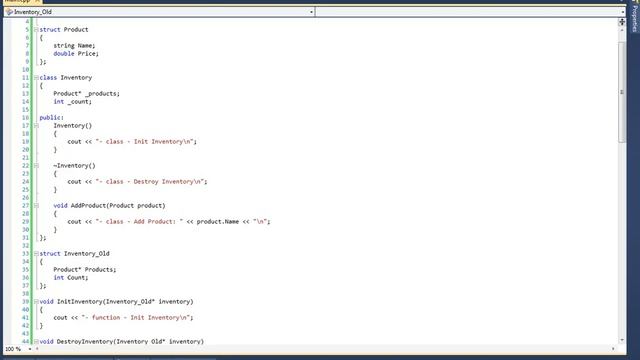Screen dimensions: 640x360
Task: Click the "int _count;" field line
Action: coord(72,102)
